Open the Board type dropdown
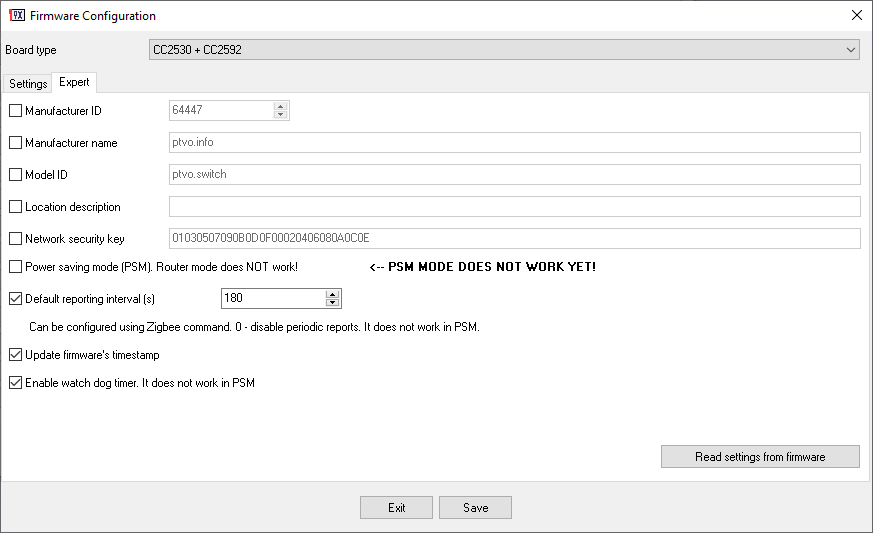Screen dimensions: 873x533 (504, 50)
